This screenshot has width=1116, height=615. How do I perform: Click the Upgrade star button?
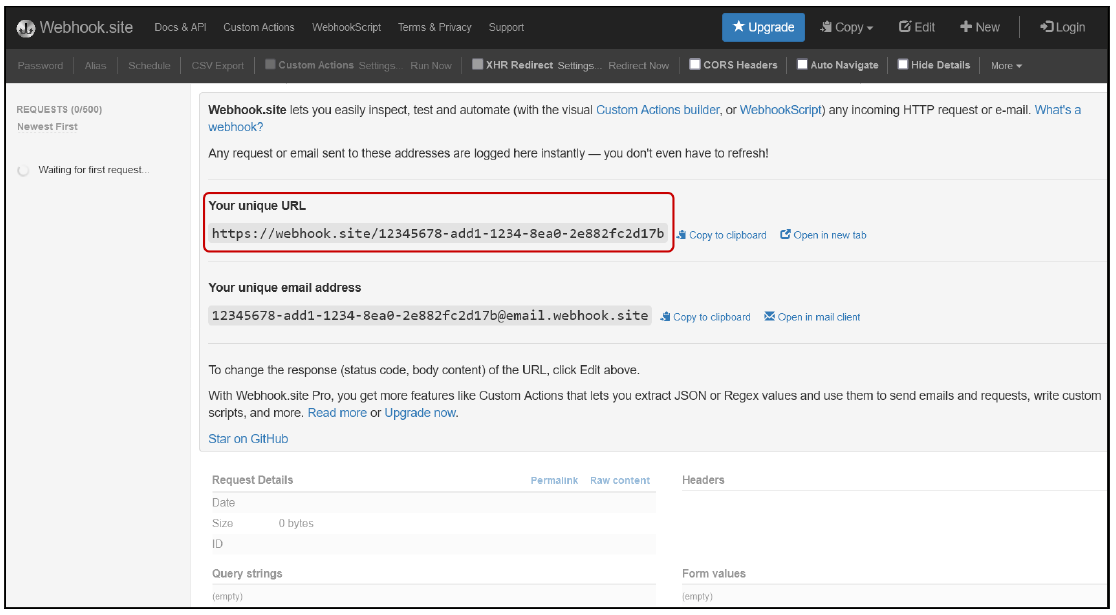[763, 27]
